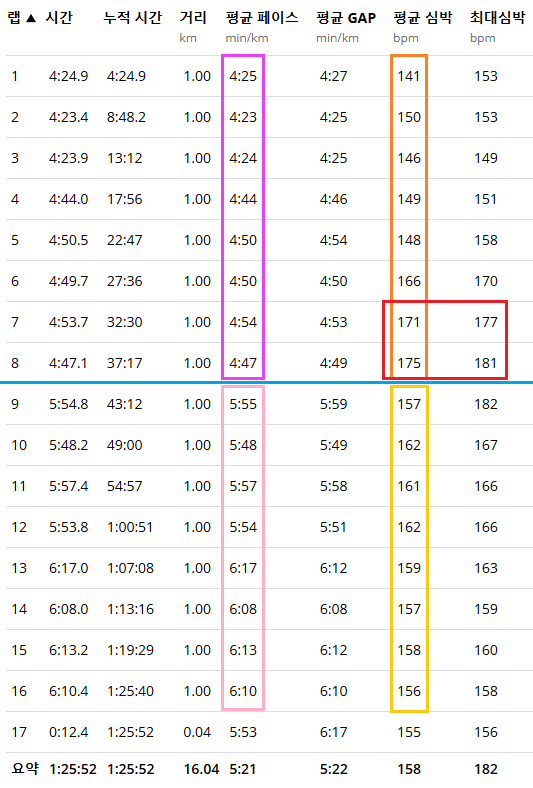The image size is (533, 788).
Task: Select cumulative time 1:19:29
Action: point(130,650)
